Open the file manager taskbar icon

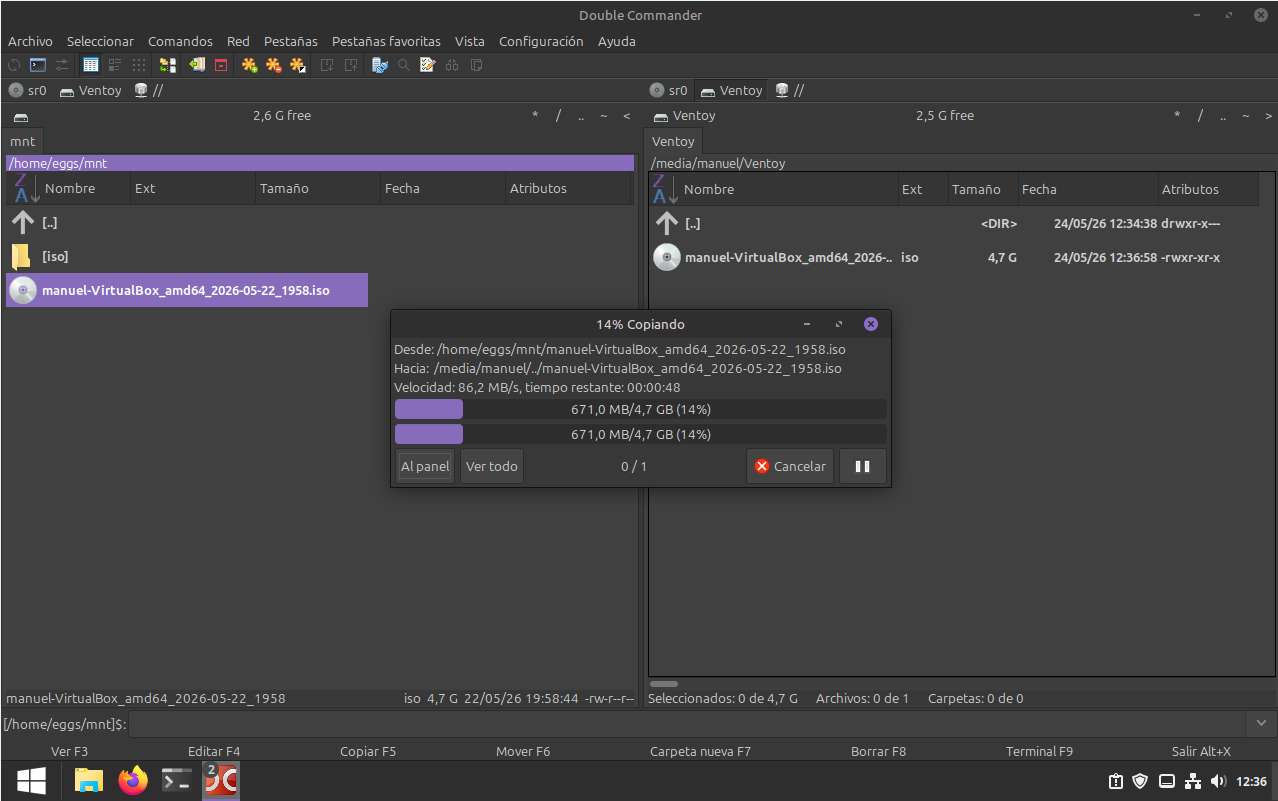pyautogui.click(x=89, y=780)
